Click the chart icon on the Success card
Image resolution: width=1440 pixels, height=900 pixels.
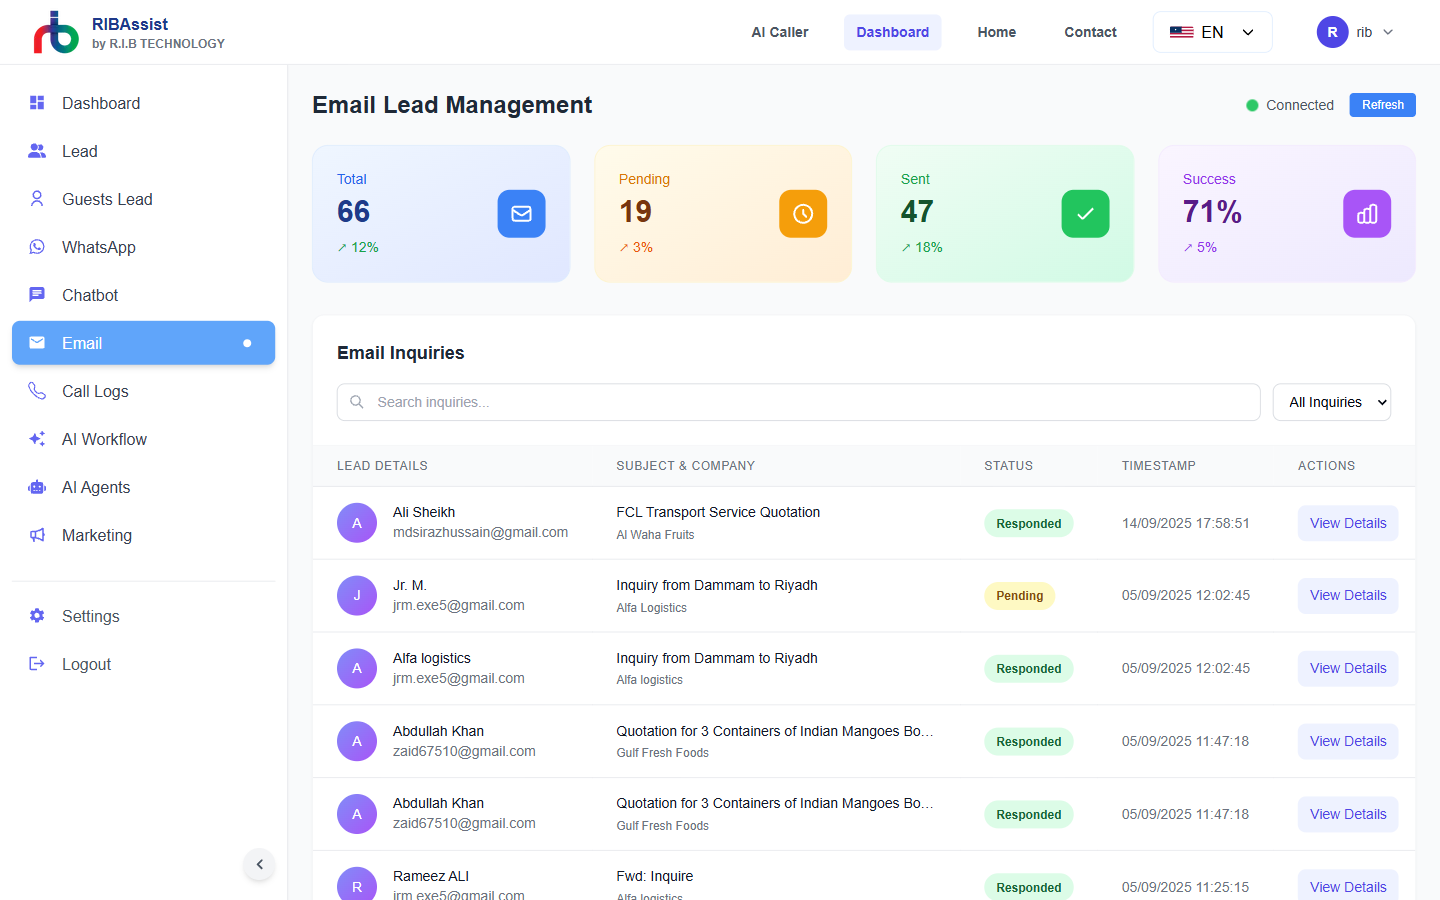[x=1367, y=213]
